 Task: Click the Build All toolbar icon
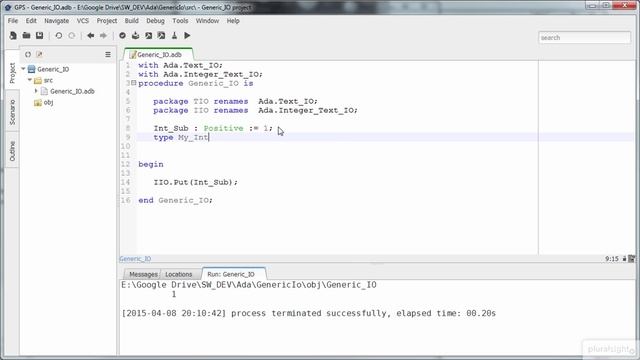coord(136,36)
